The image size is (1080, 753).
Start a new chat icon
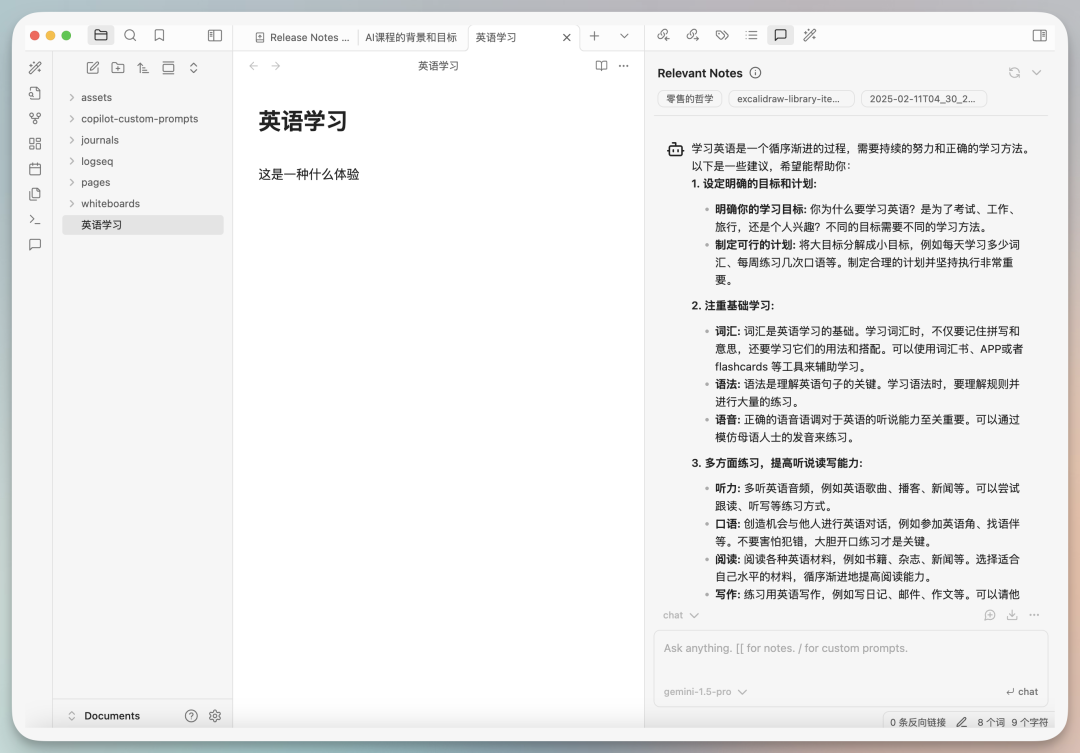tap(990, 615)
